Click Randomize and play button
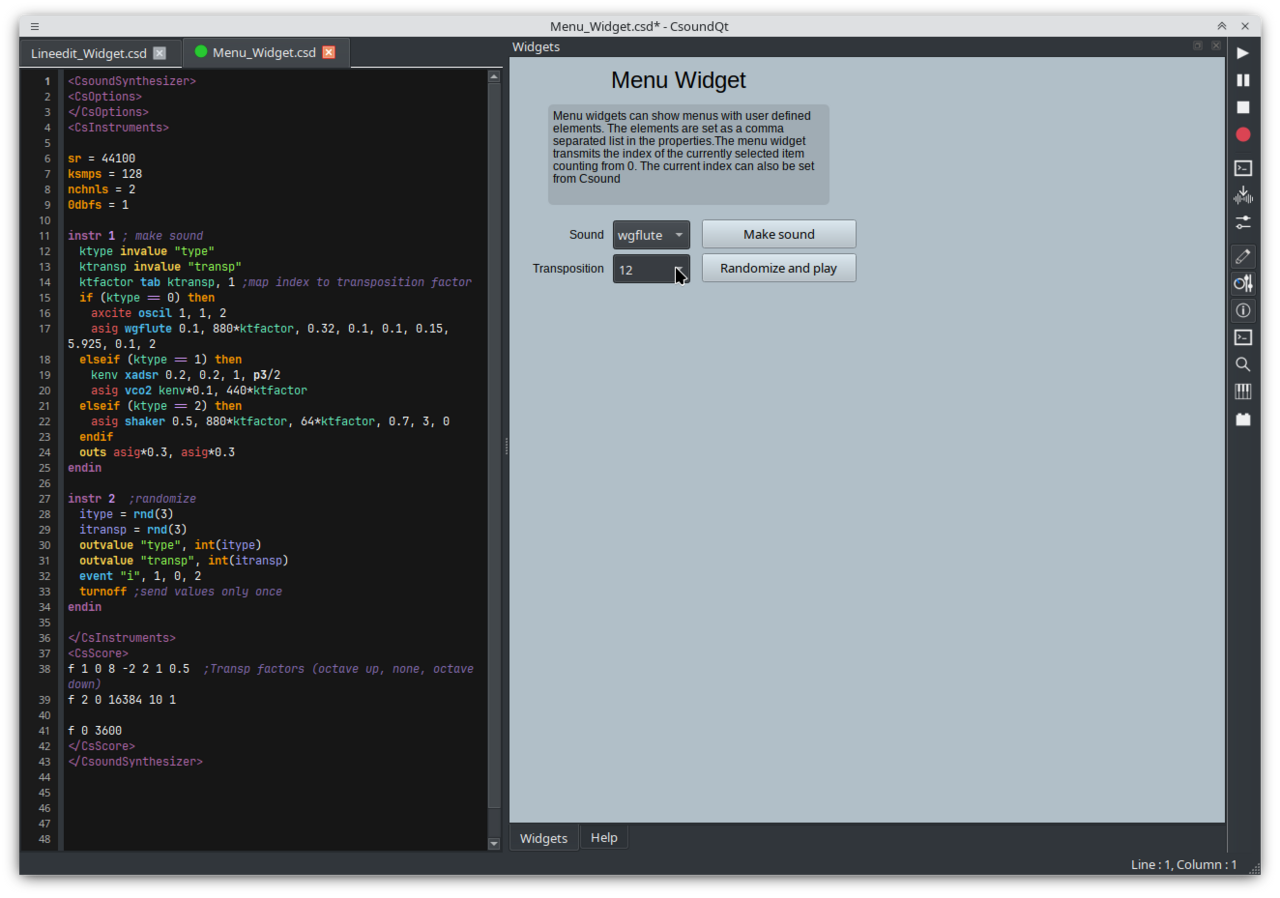The width and height of the screenshot is (1280, 898). coord(779,268)
